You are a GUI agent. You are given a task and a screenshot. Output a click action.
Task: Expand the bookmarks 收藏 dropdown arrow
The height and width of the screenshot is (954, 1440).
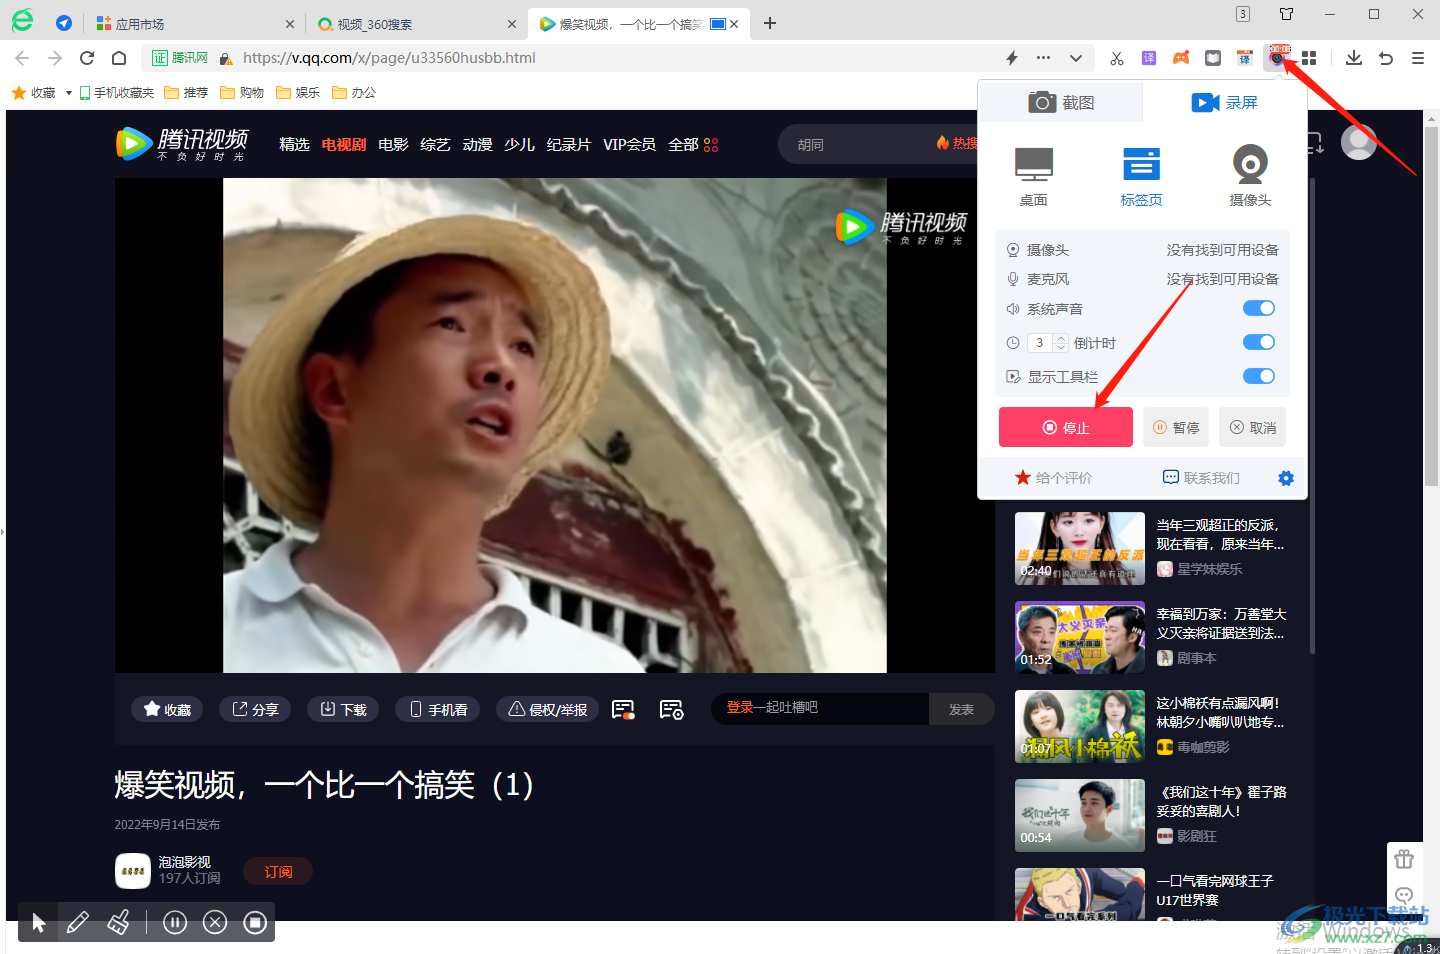click(68, 93)
